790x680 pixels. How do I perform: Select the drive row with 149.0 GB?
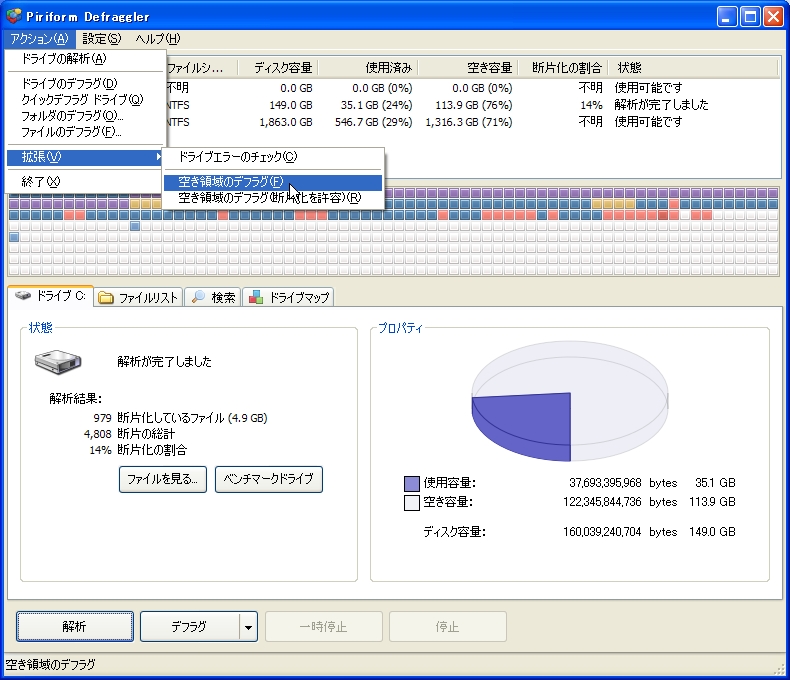472,105
